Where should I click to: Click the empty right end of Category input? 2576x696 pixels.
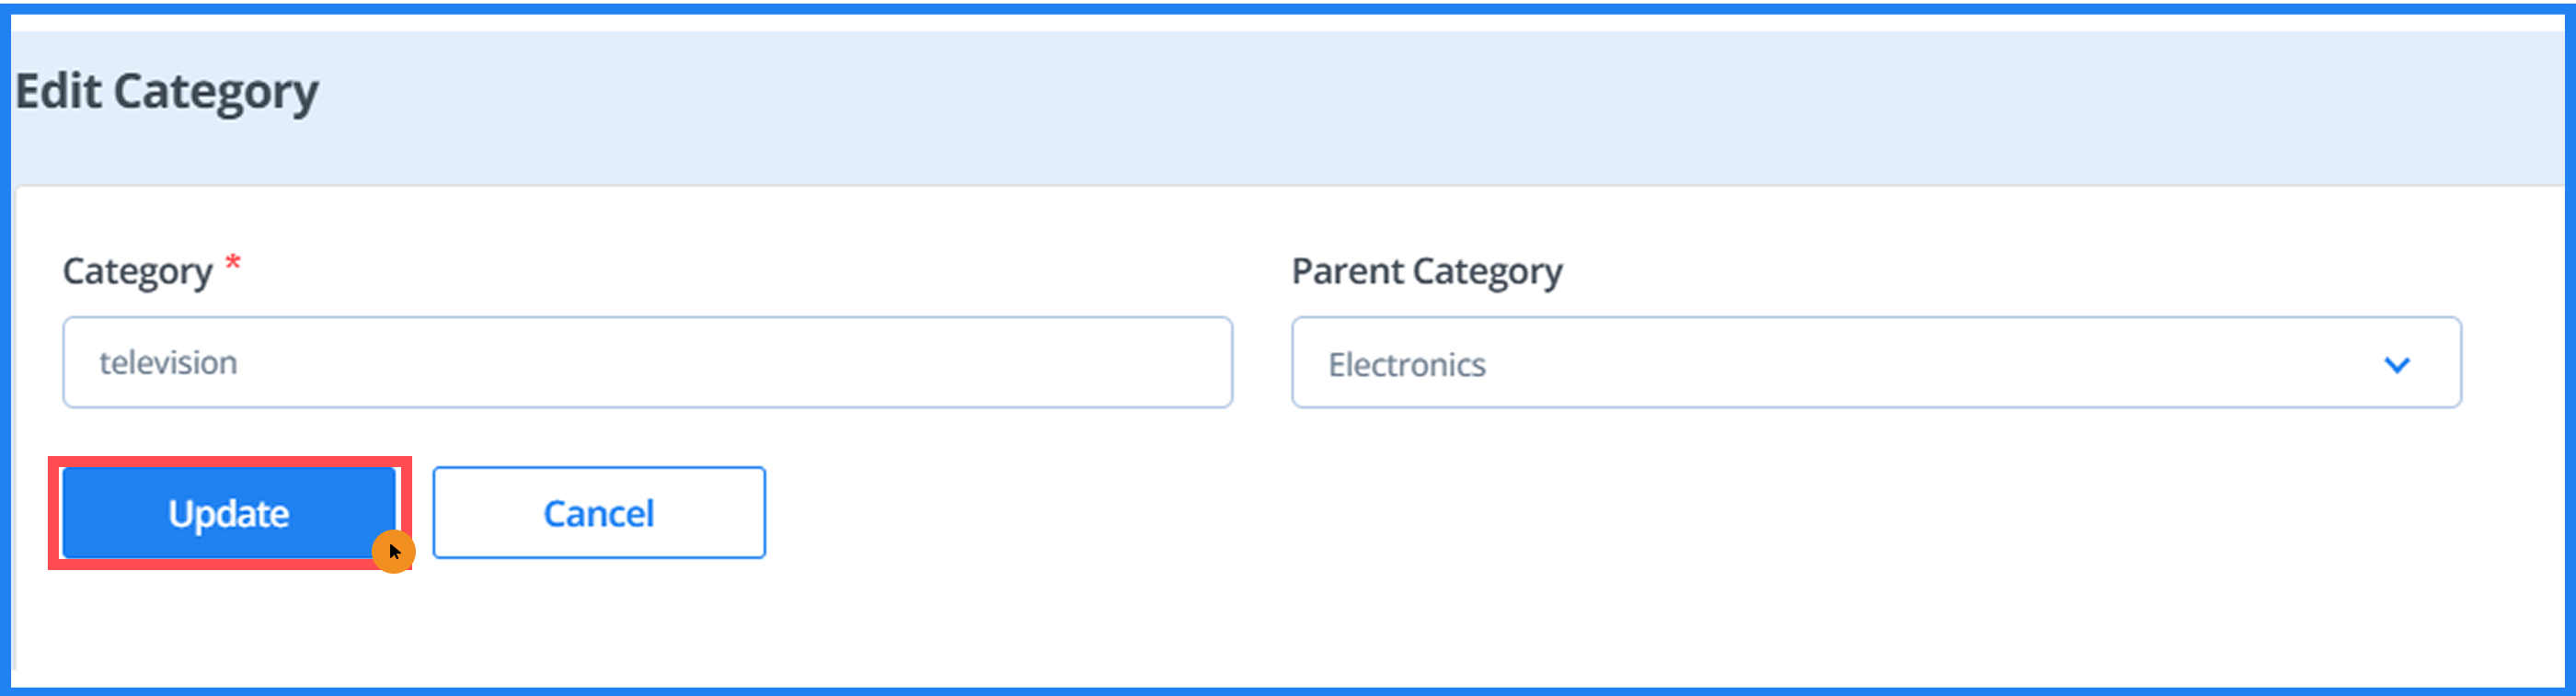click(x=1100, y=362)
